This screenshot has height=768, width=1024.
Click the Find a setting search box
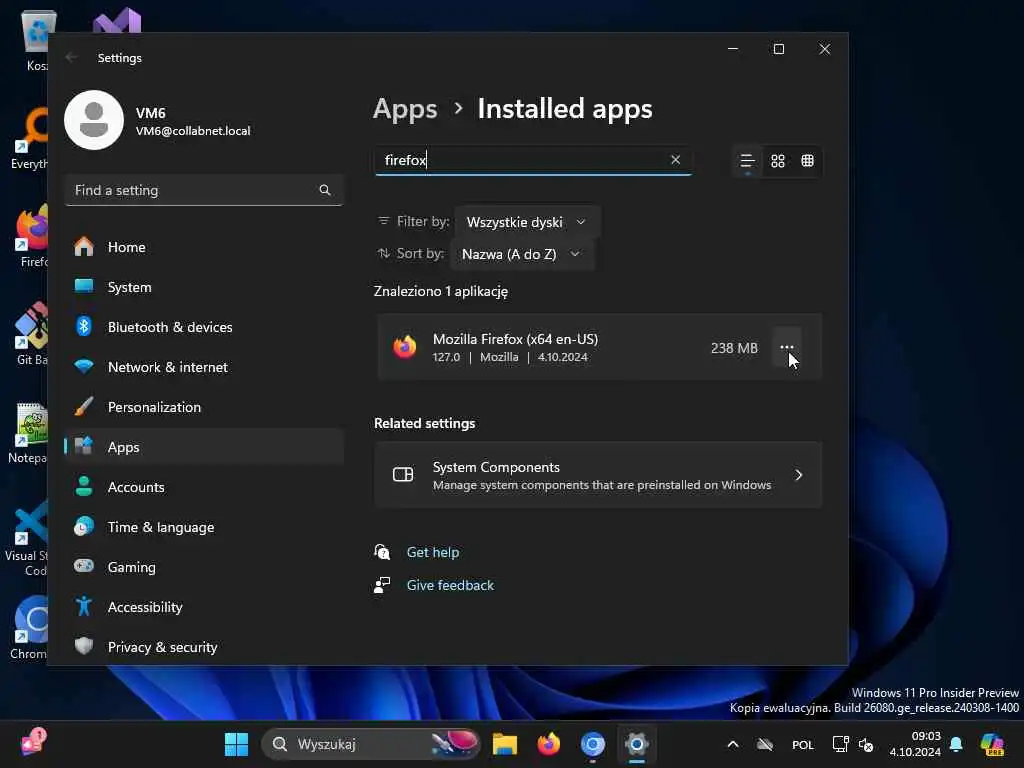click(204, 190)
